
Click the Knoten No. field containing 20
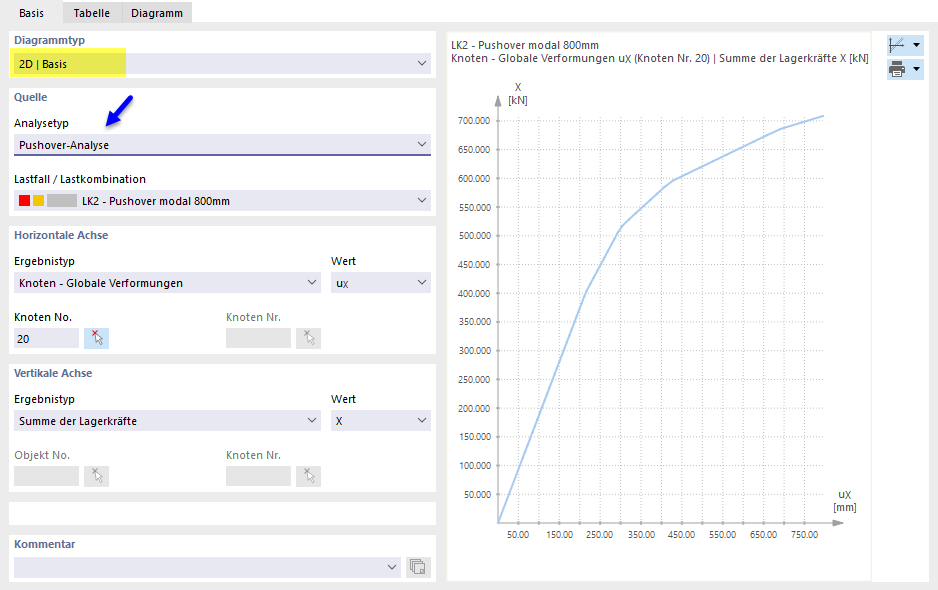click(x=46, y=338)
